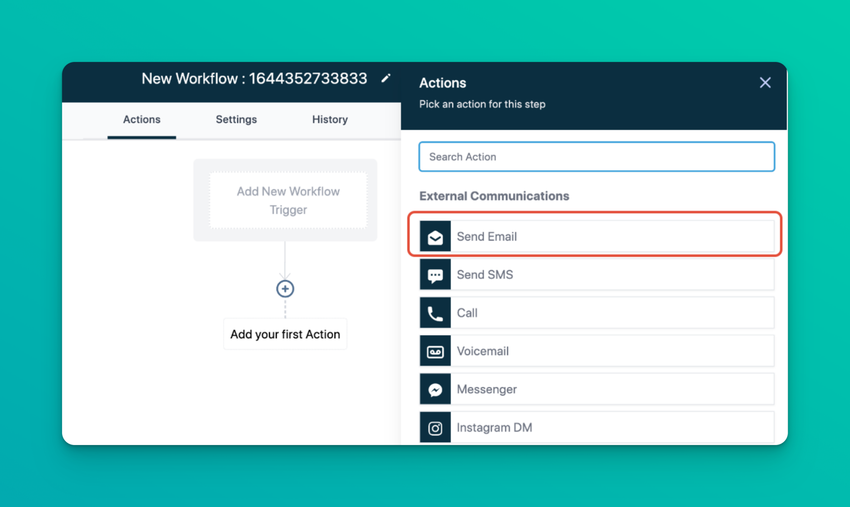Click the plus circle to add step
Screen dimensions: 850x507
coord(285,289)
